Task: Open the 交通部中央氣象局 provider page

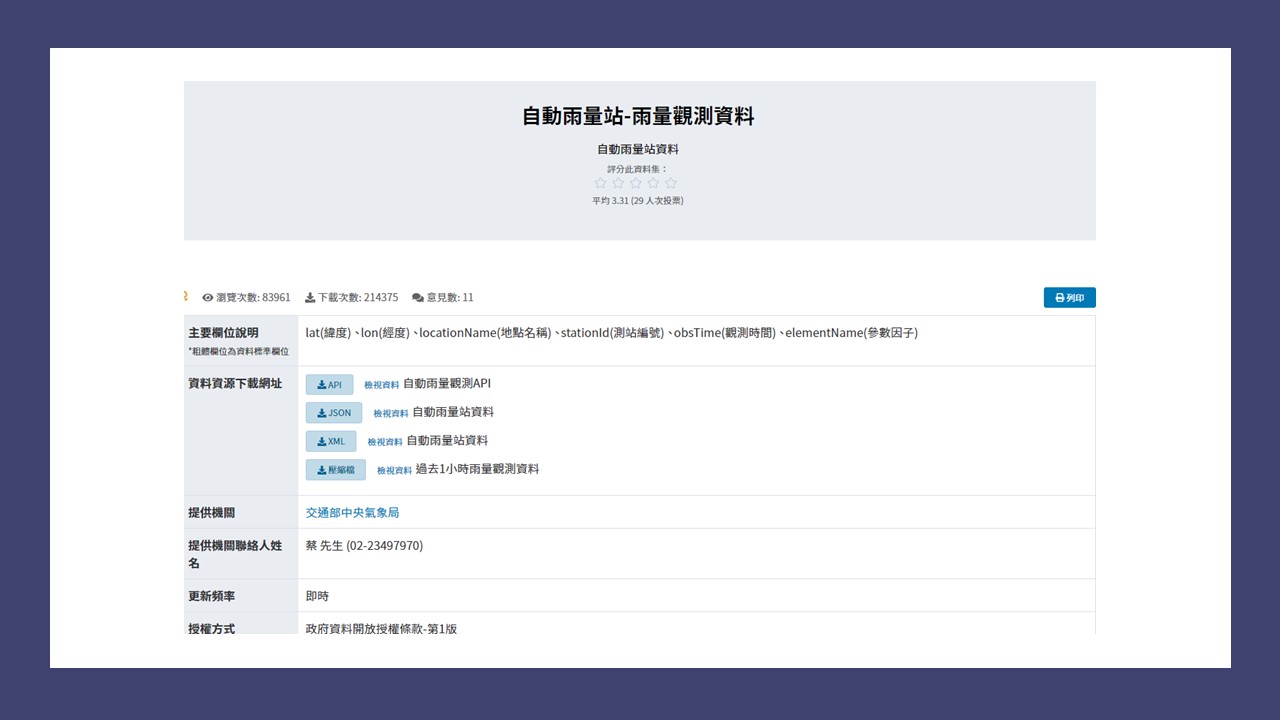Action: (x=351, y=512)
